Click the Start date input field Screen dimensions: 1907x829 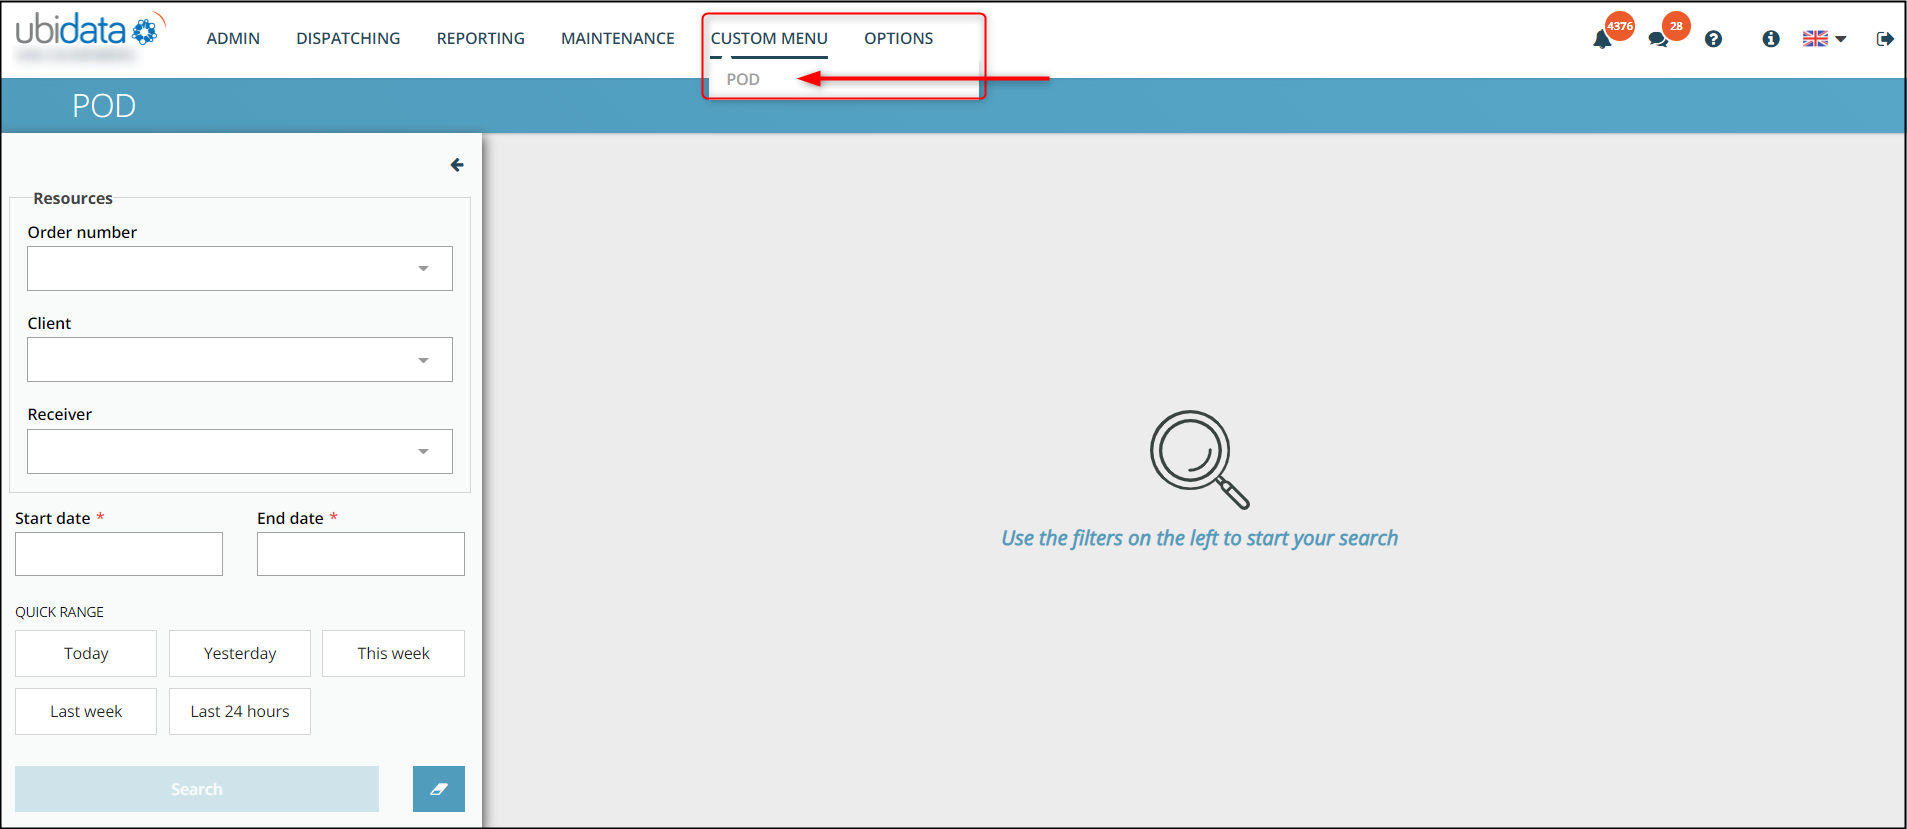119,554
